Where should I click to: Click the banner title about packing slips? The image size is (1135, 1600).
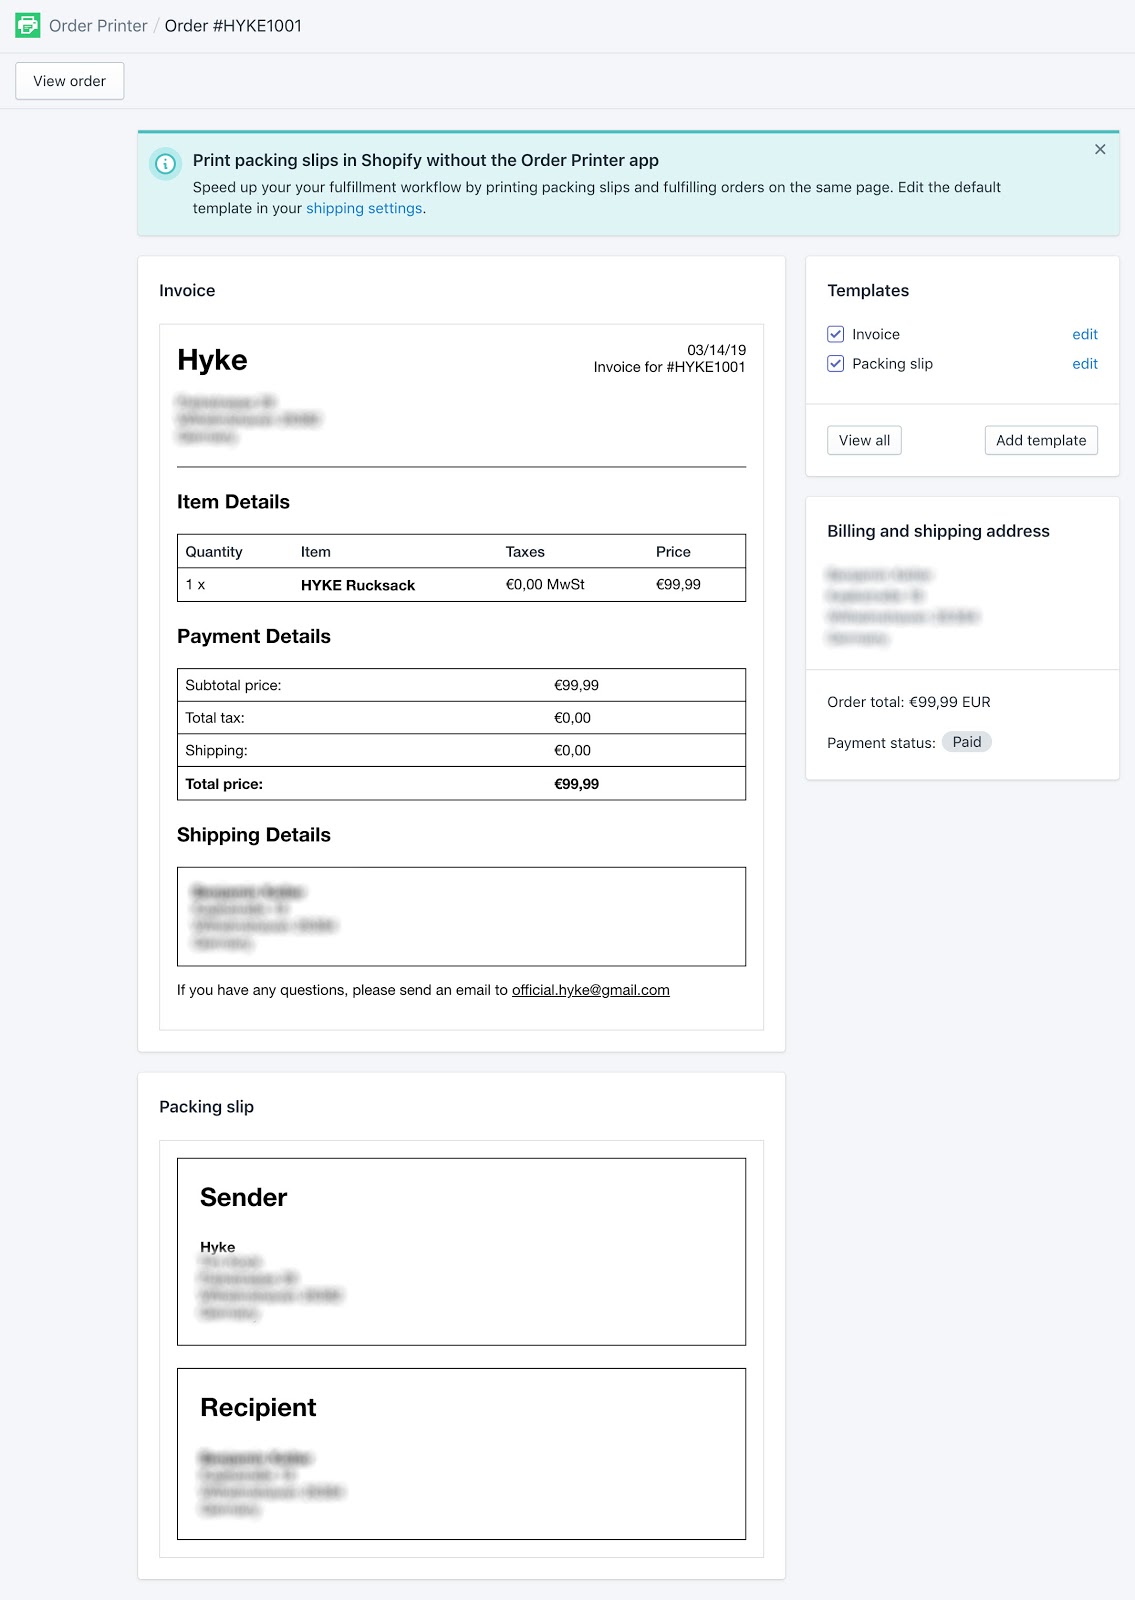tap(426, 160)
